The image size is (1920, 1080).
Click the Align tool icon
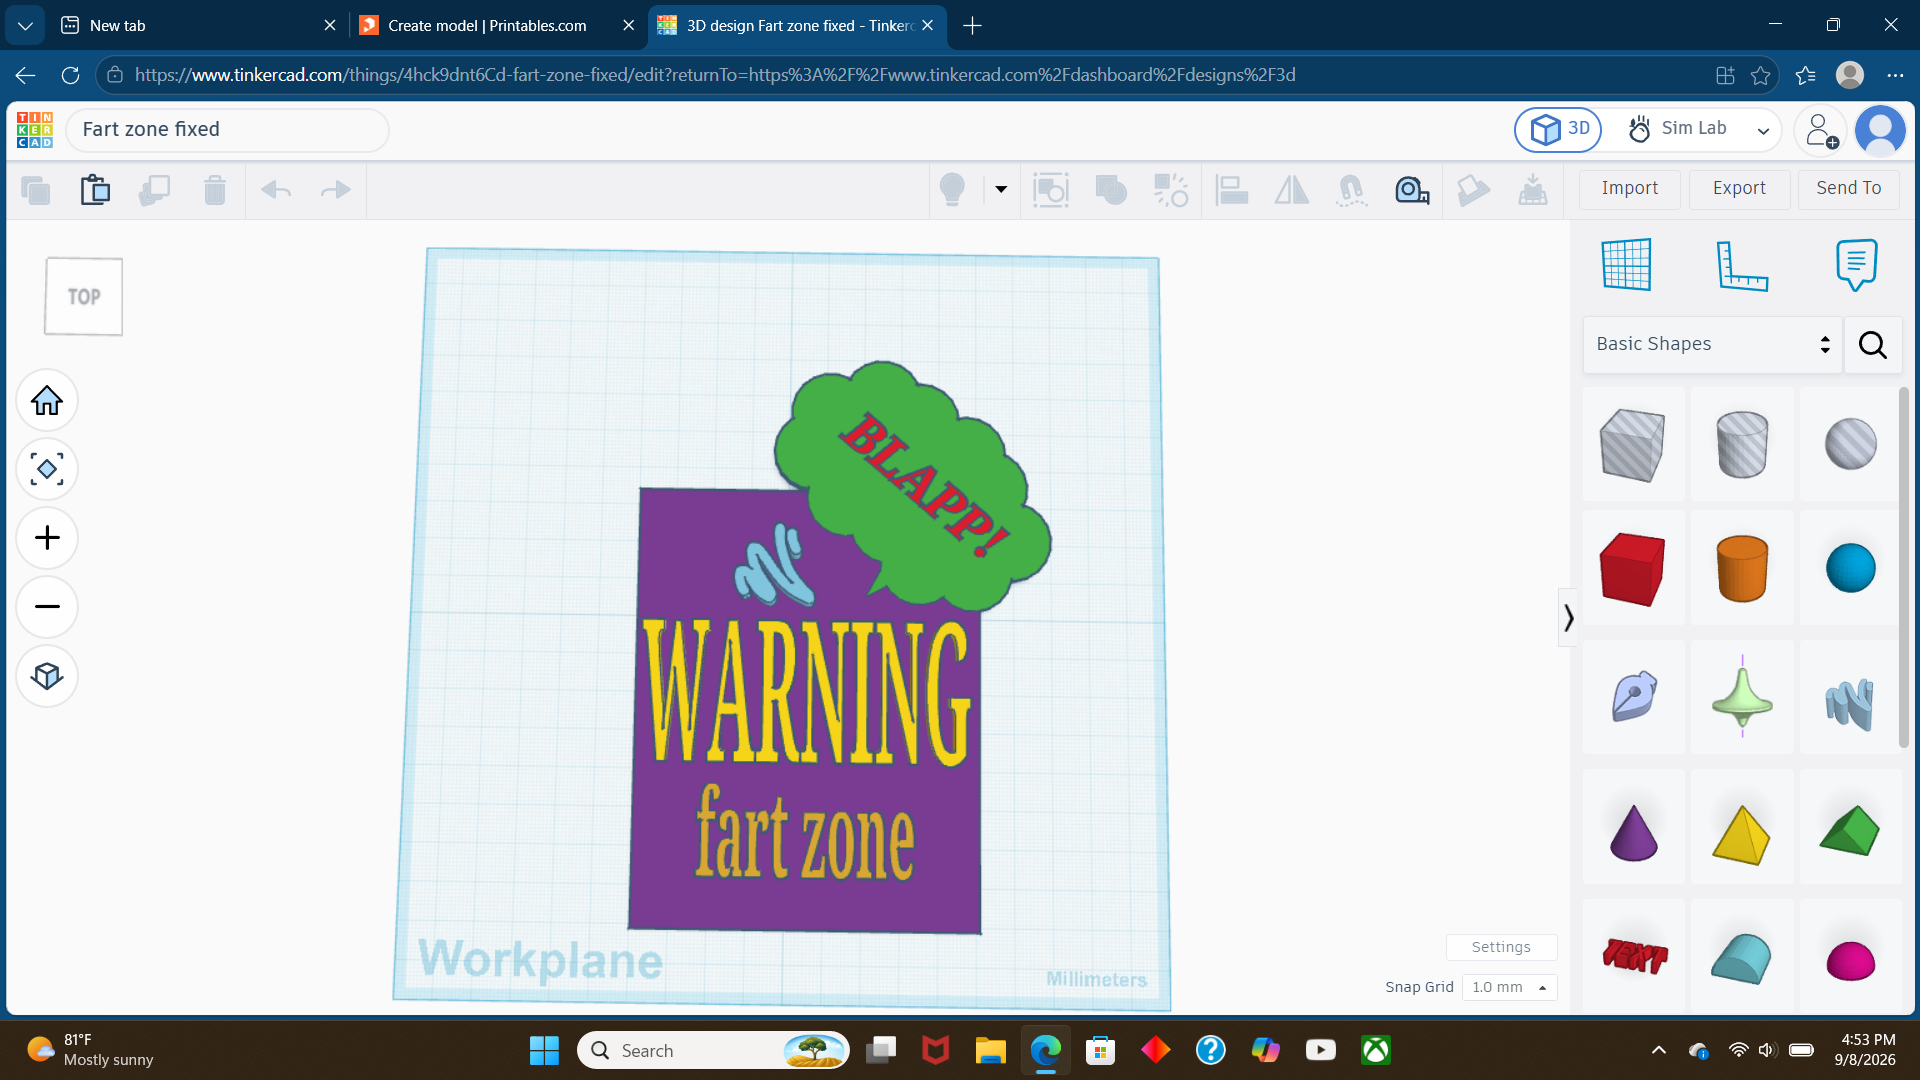coord(1231,189)
